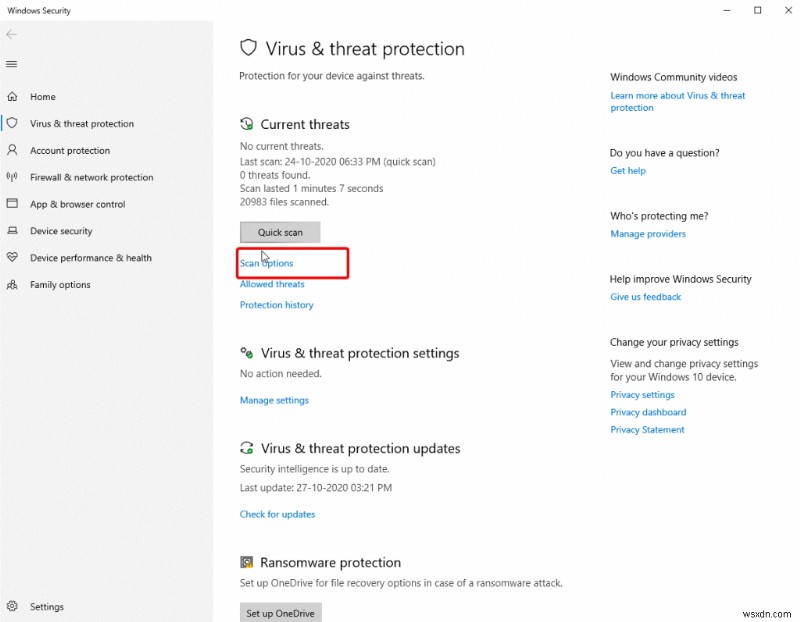Click the Settings gear icon
This screenshot has width=800, height=622.
point(12,606)
